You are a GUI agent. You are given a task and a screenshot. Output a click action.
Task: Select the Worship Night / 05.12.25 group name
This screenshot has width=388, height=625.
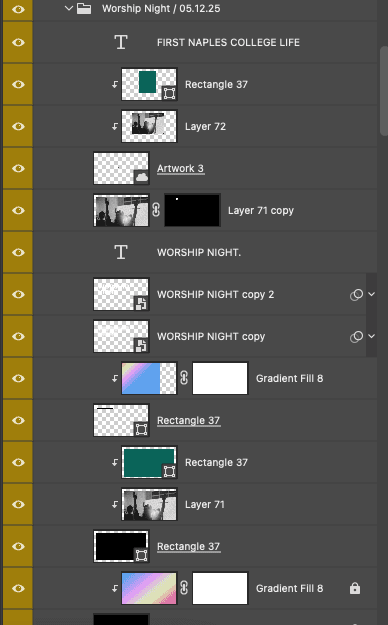161,8
